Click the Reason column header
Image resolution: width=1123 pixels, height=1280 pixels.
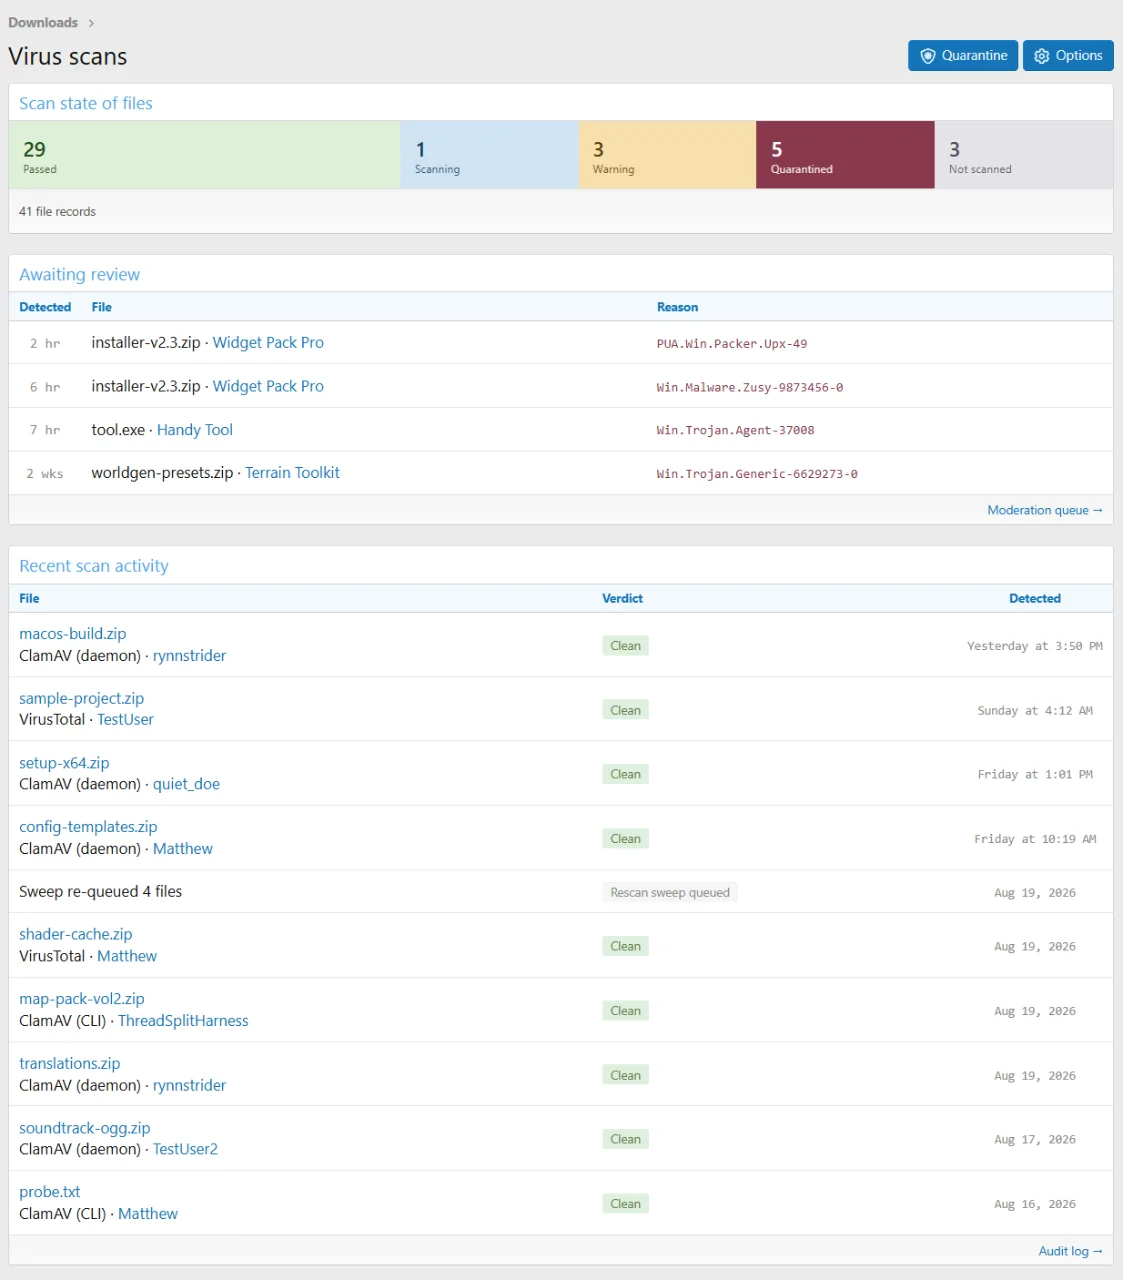(677, 307)
